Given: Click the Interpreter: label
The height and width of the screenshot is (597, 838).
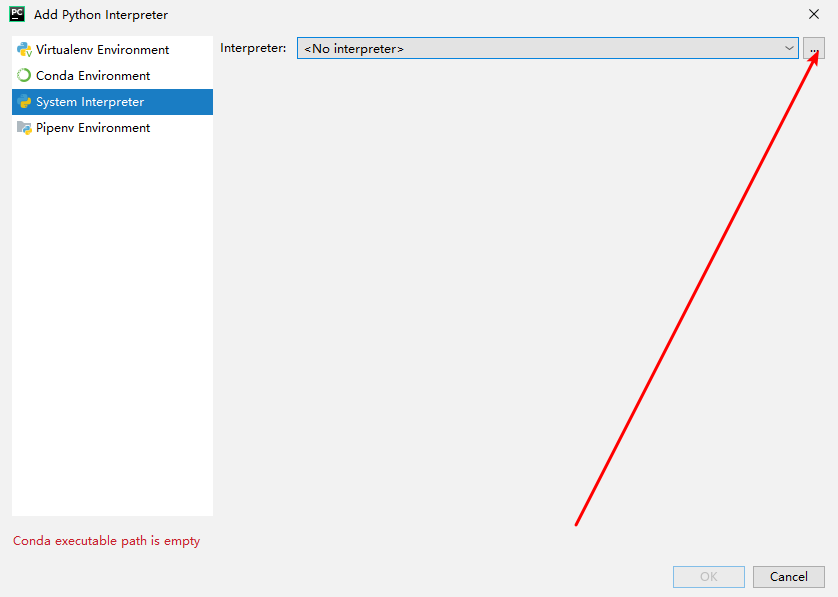Looking at the screenshot, I should point(253,48).
